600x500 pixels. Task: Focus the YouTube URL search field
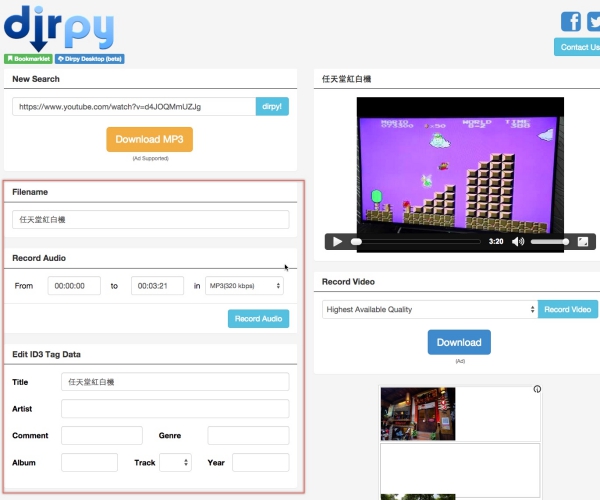134,106
